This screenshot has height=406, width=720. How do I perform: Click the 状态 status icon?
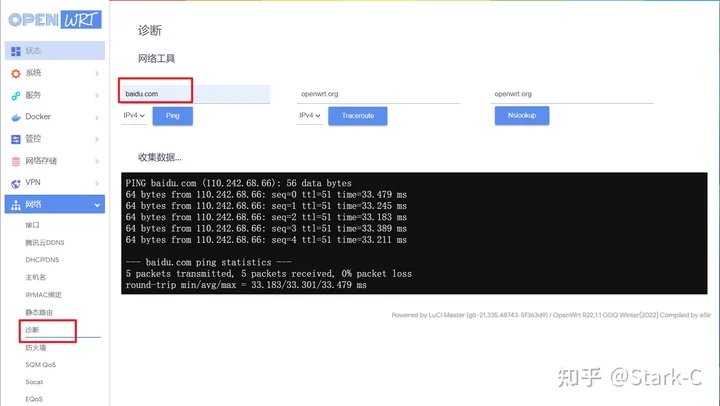tap(15, 51)
